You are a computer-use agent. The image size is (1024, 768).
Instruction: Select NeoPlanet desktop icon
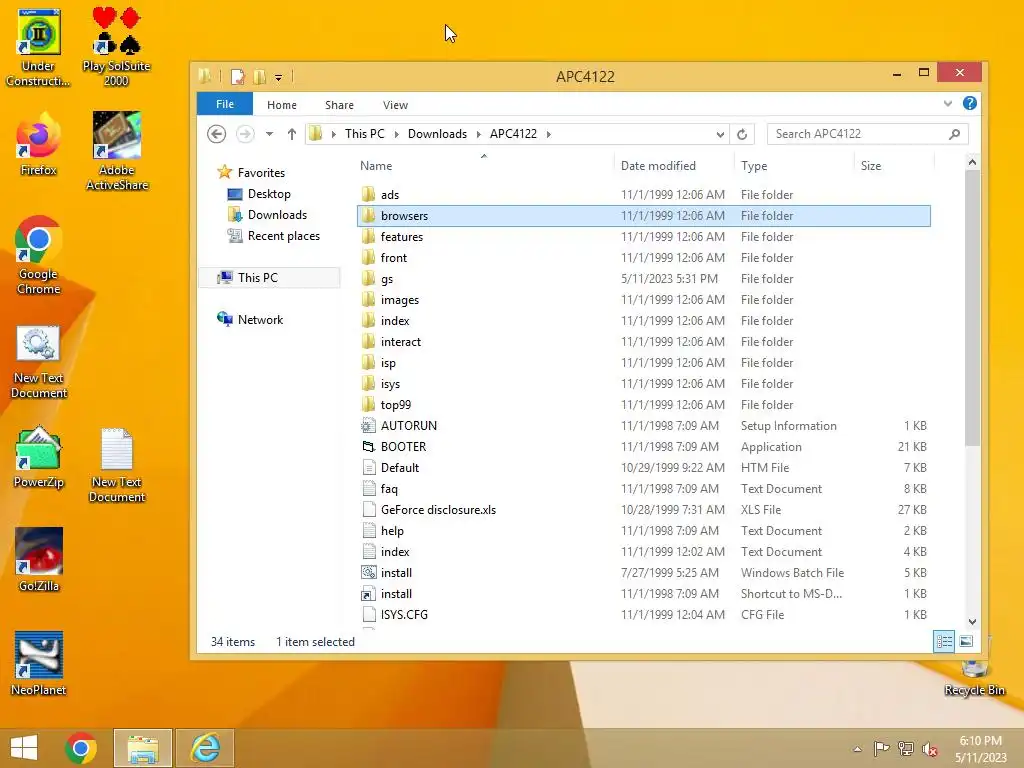click(x=39, y=664)
